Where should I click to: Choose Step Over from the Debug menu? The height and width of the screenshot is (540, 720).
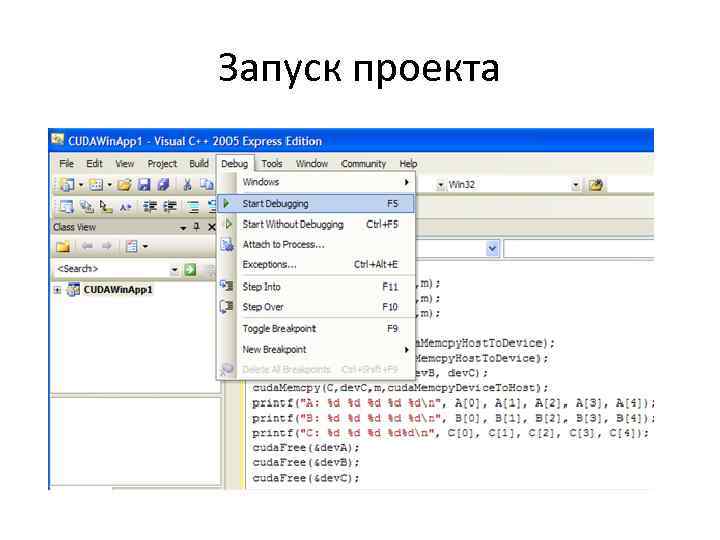click(316, 307)
